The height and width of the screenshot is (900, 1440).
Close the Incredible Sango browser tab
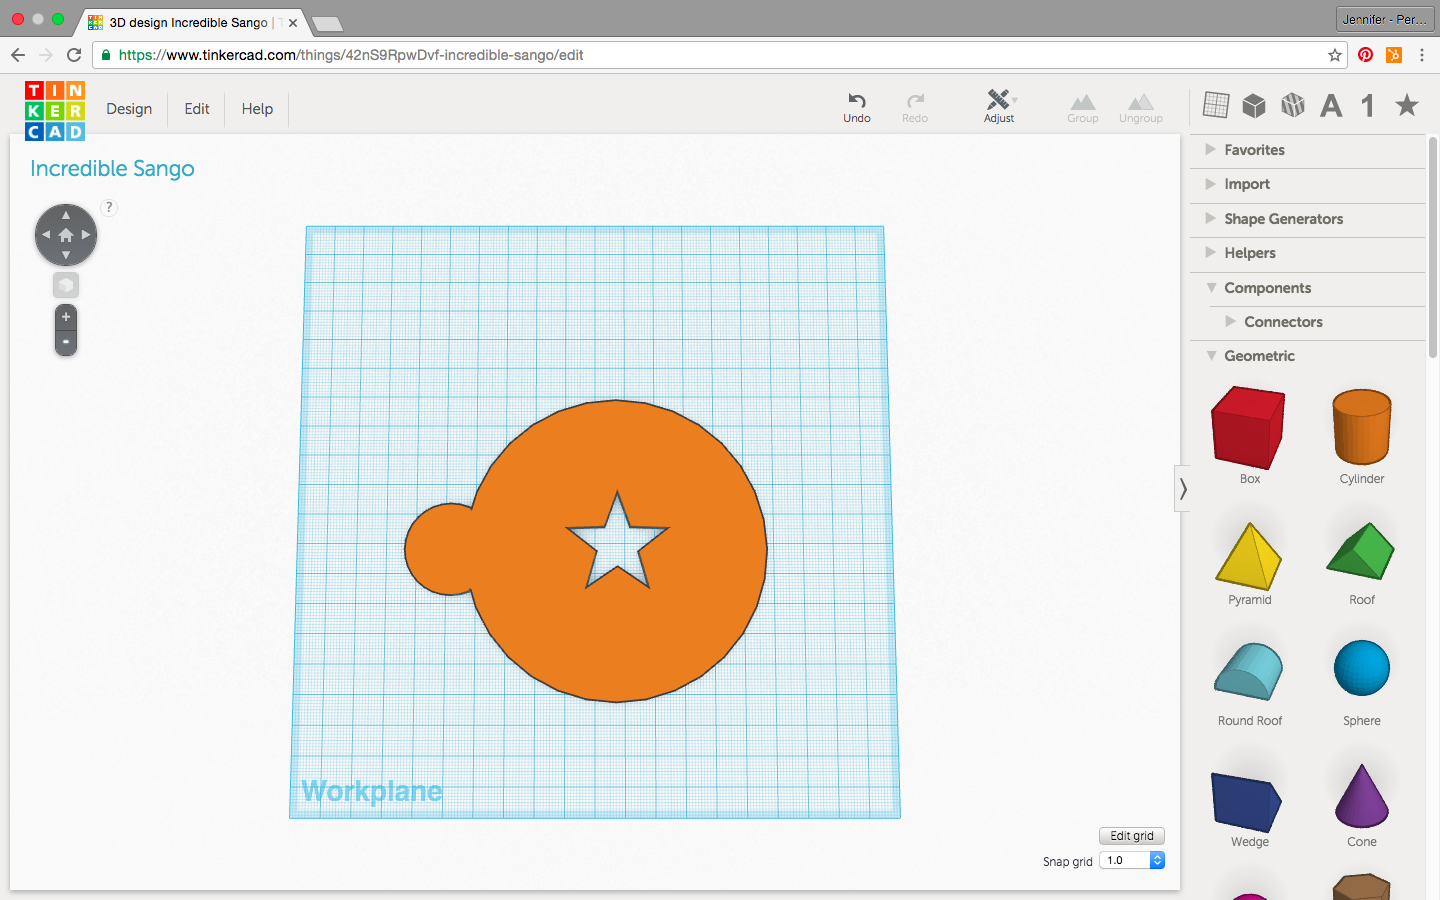pos(293,23)
